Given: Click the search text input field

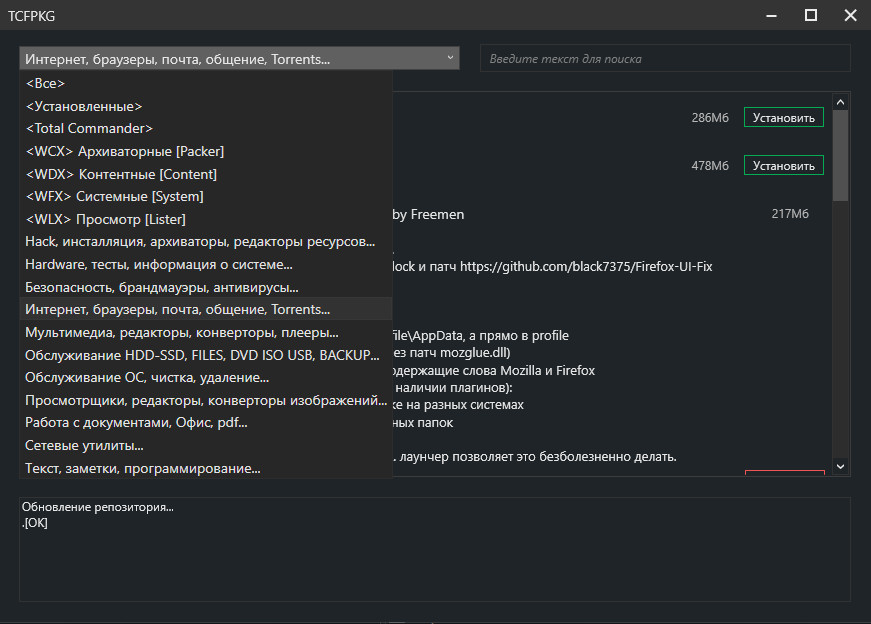Looking at the screenshot, I should click(x=665, y=59).
